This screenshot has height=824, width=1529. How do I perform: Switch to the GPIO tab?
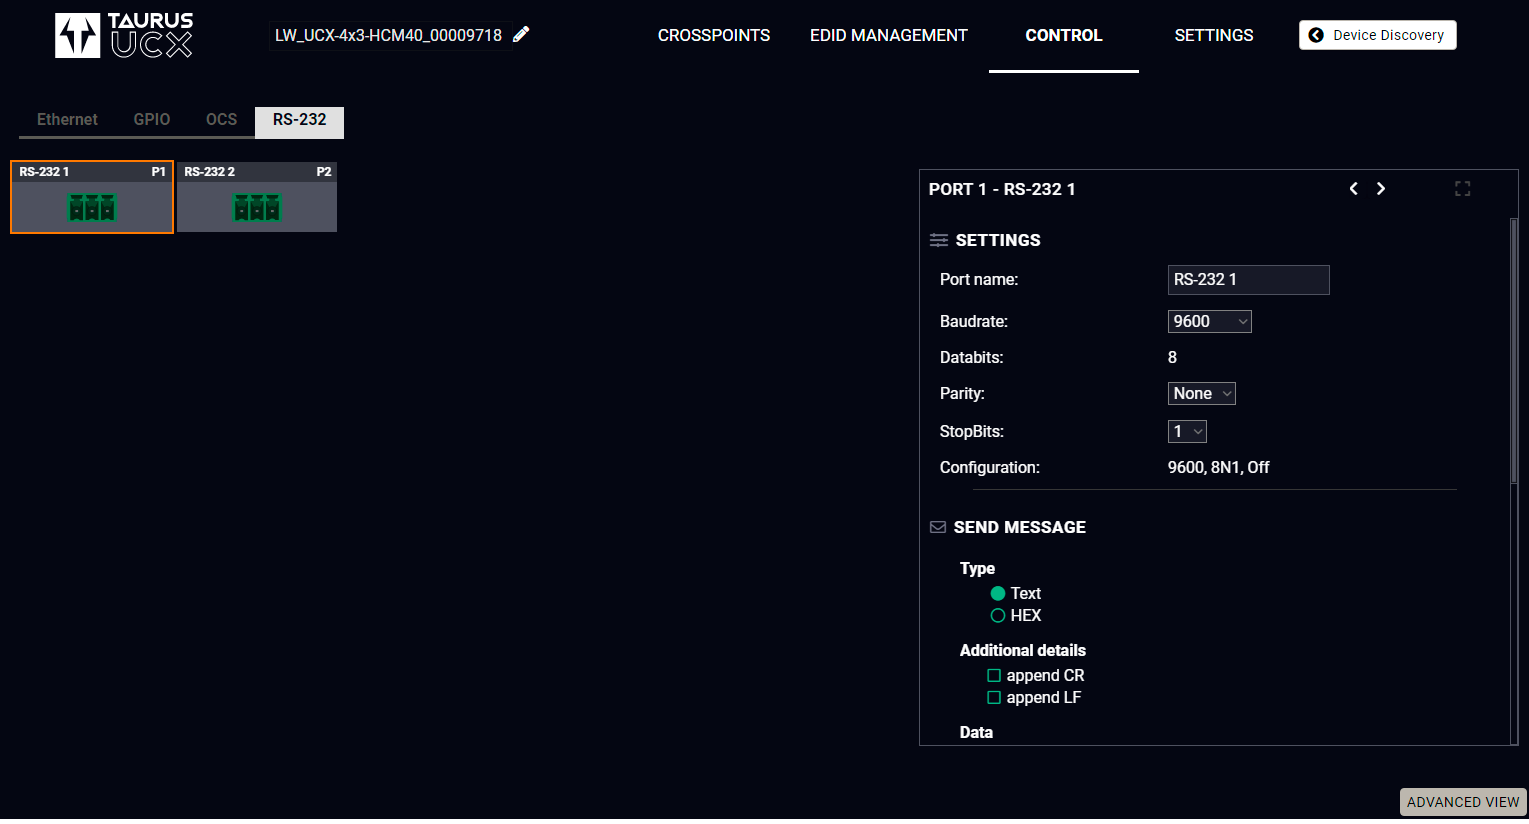pos(152,120)
